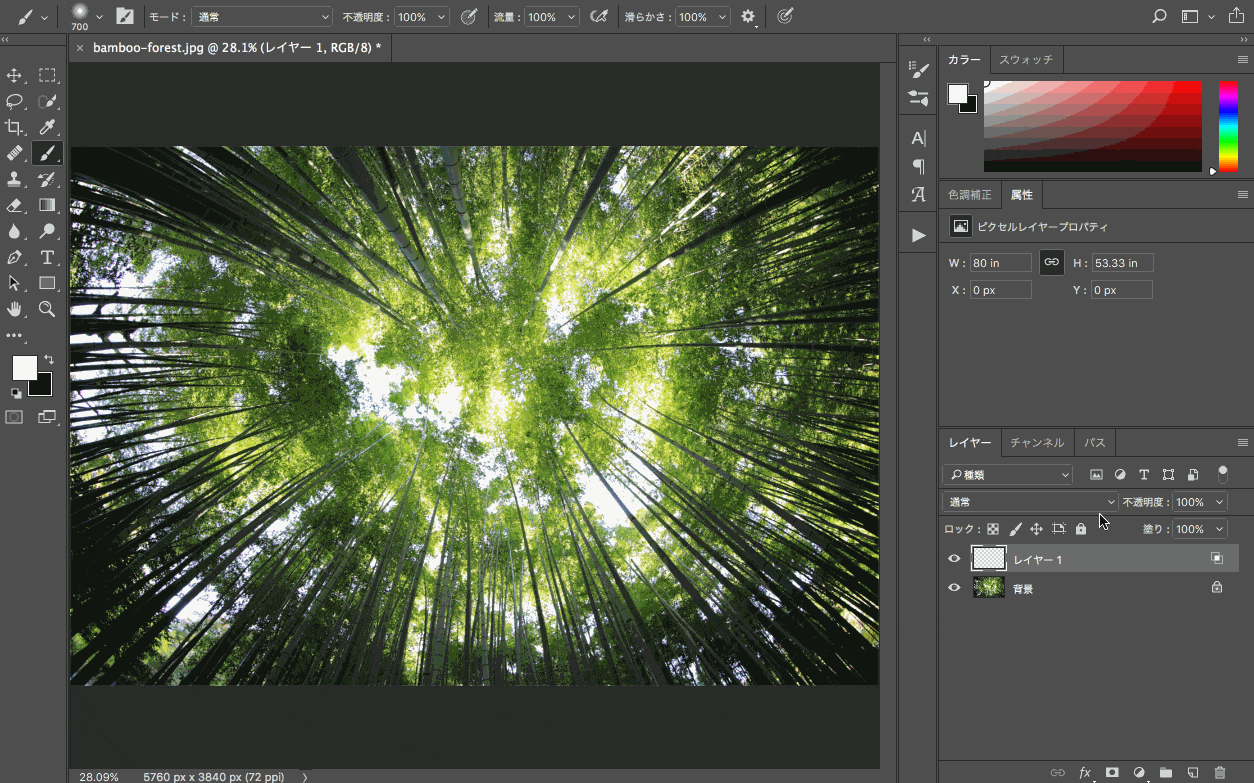Select the Move tool
Viewport: 1254px width, 783px height.
click(15, 75)
